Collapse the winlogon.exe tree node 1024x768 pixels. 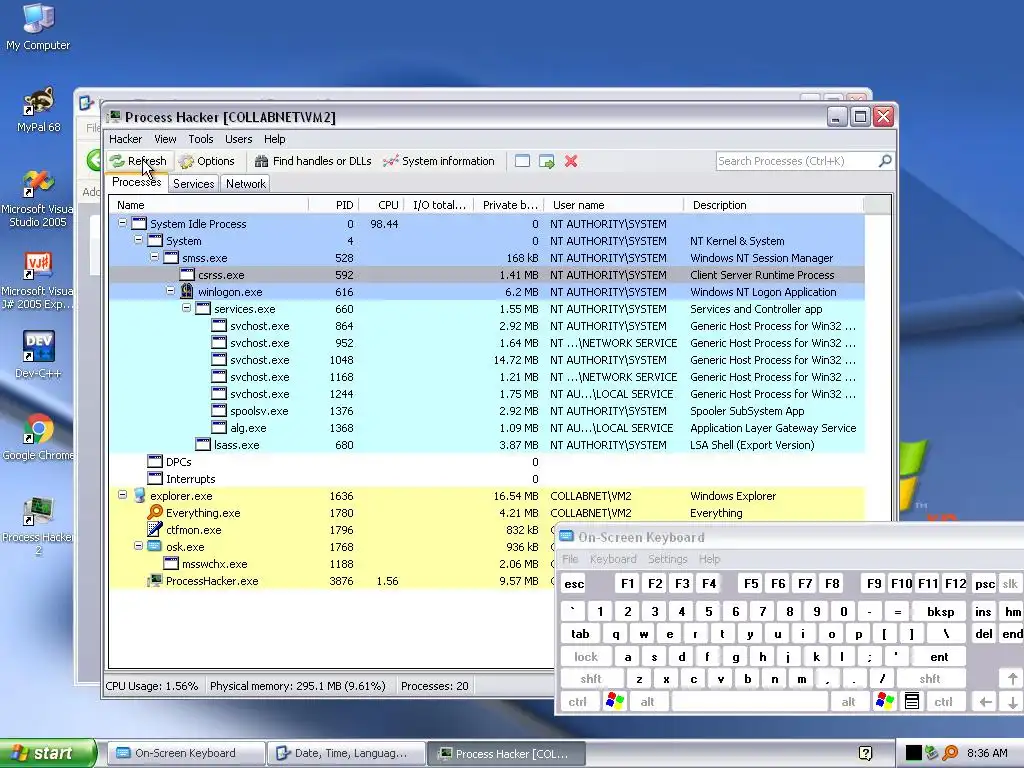click(170, 291)
